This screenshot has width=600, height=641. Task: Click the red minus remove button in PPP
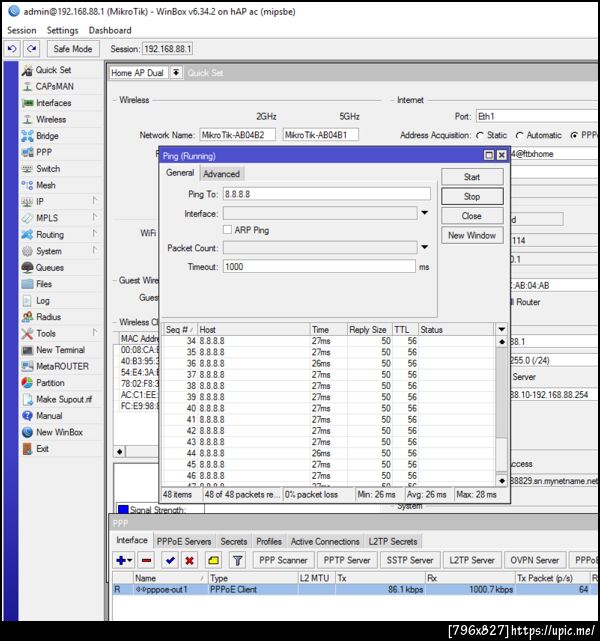tap(147, 560)
